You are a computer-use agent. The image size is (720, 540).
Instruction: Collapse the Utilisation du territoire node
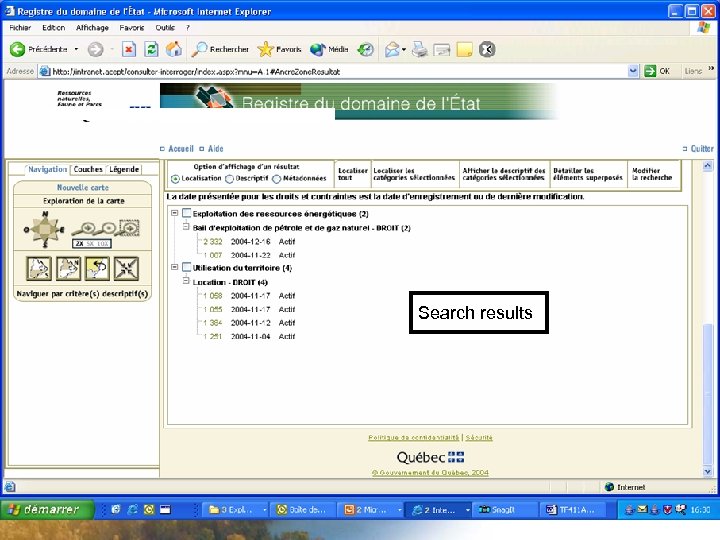(x=174, y=267)
